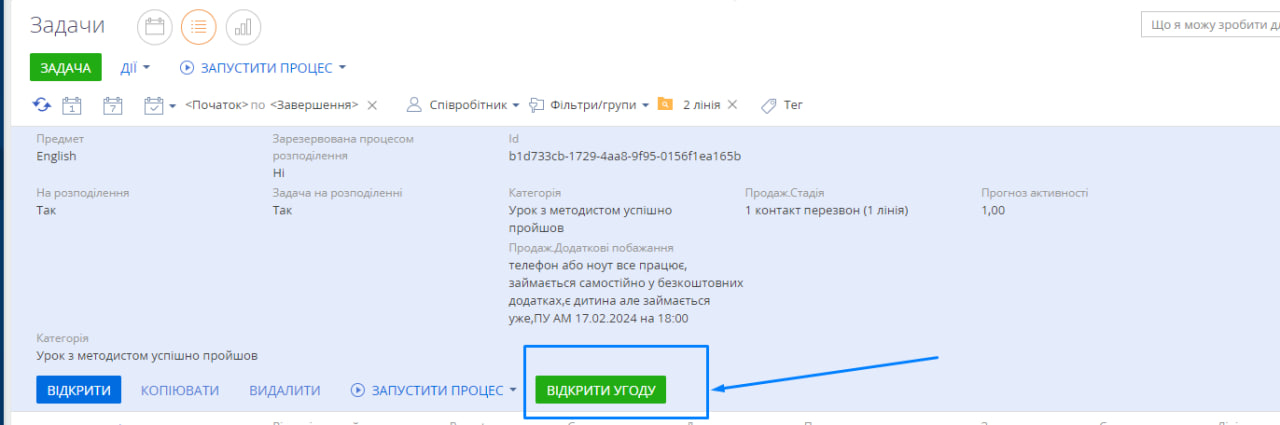This screenshot has height=425, width=1280.
Task: Click the 2 лінія folder icon
Action: click(x=665, y=104)
